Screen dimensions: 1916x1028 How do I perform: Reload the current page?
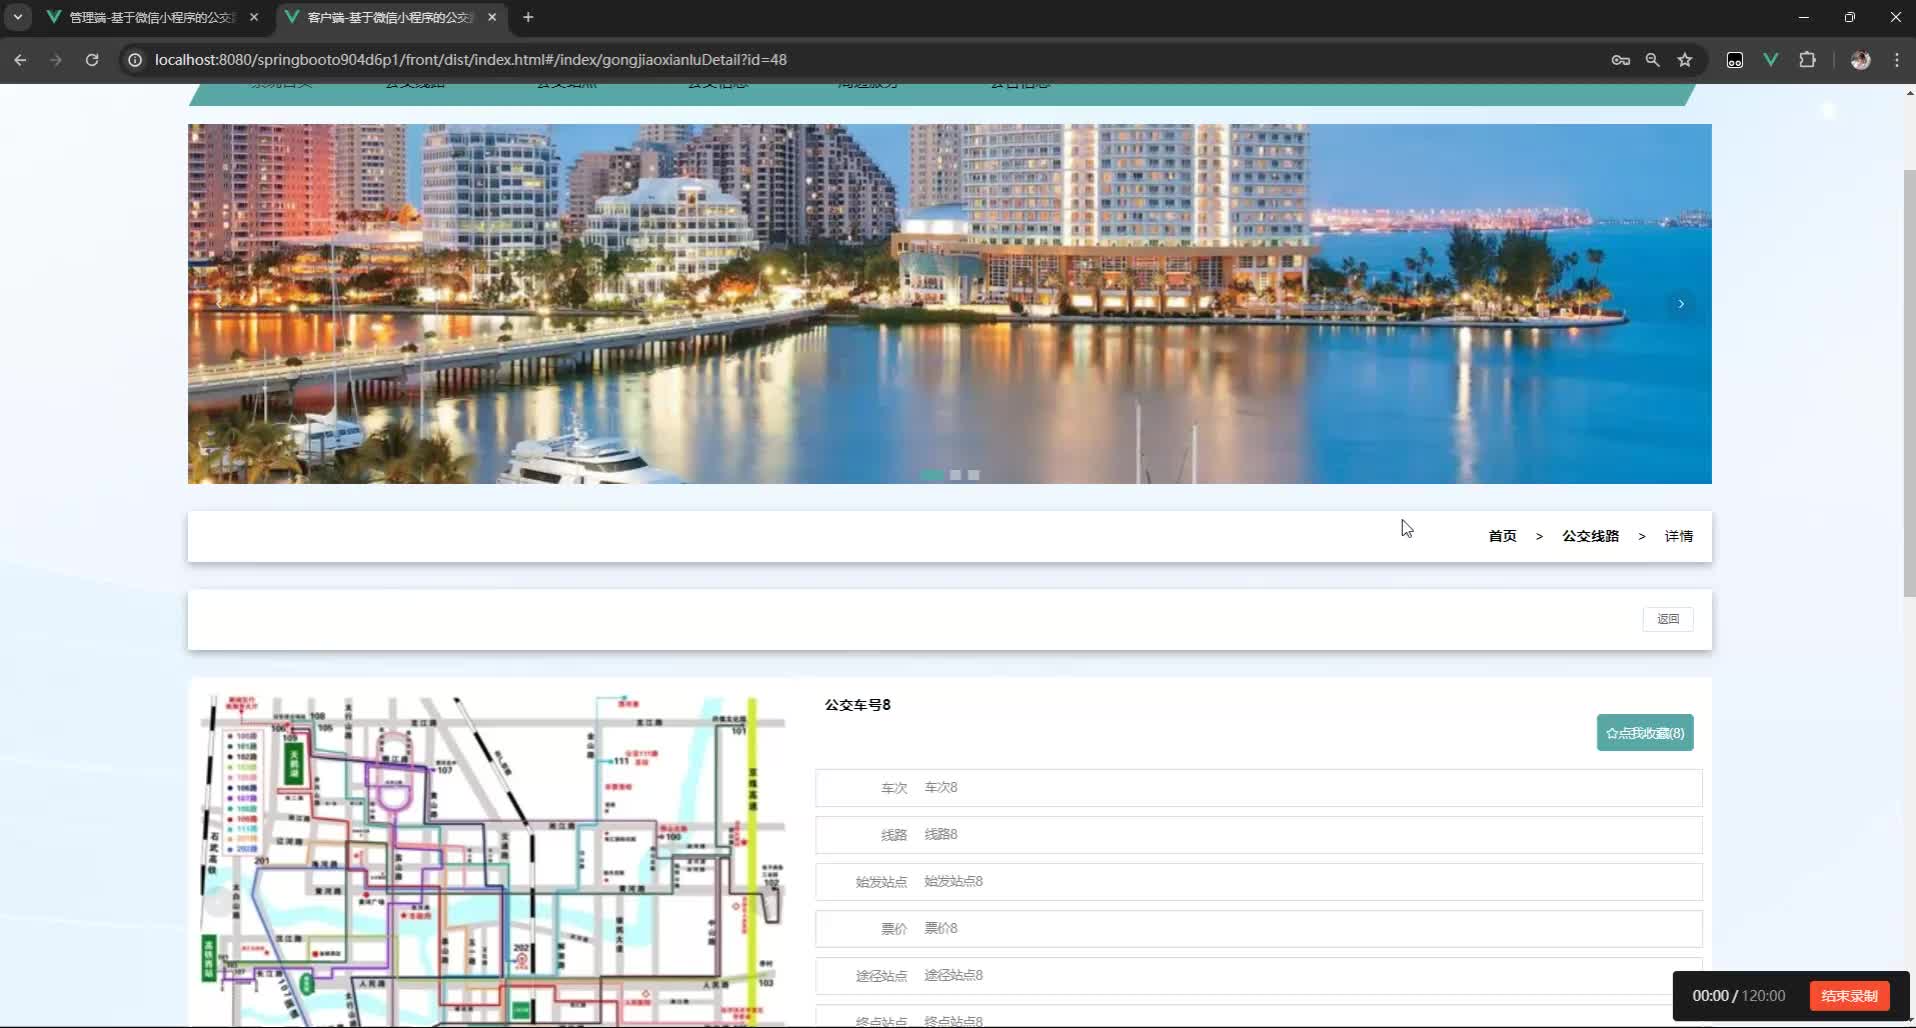[x=92, y=60]
